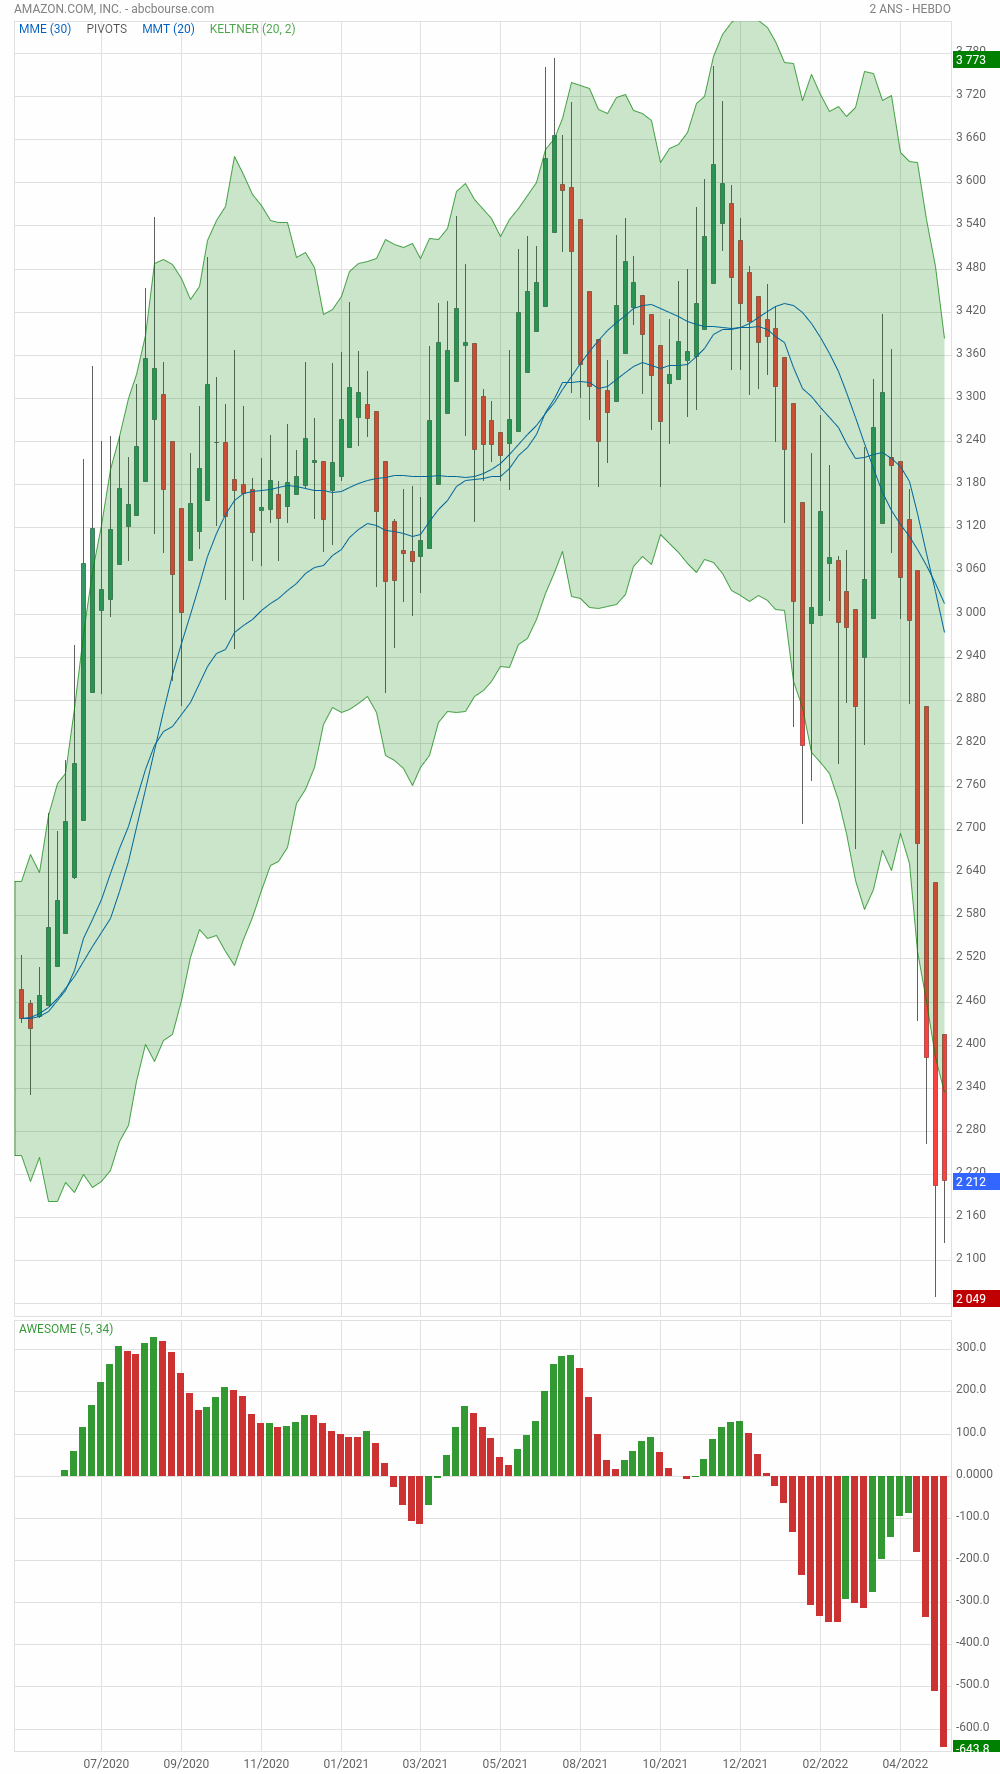Click the 3 360 price axis value
Viewport: 1000px width, 1774px height.
click(x=971, y=353)
